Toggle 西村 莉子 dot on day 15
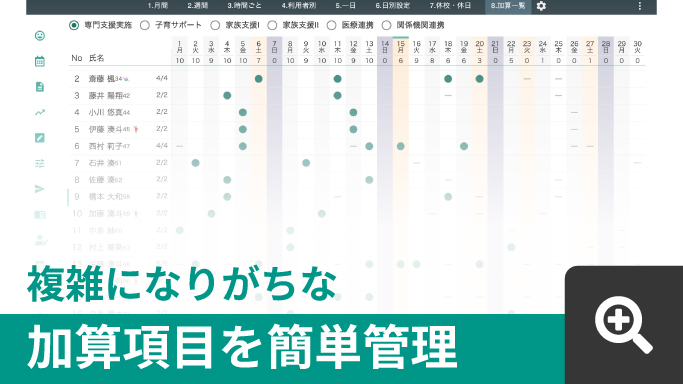 tap(400, 146)
